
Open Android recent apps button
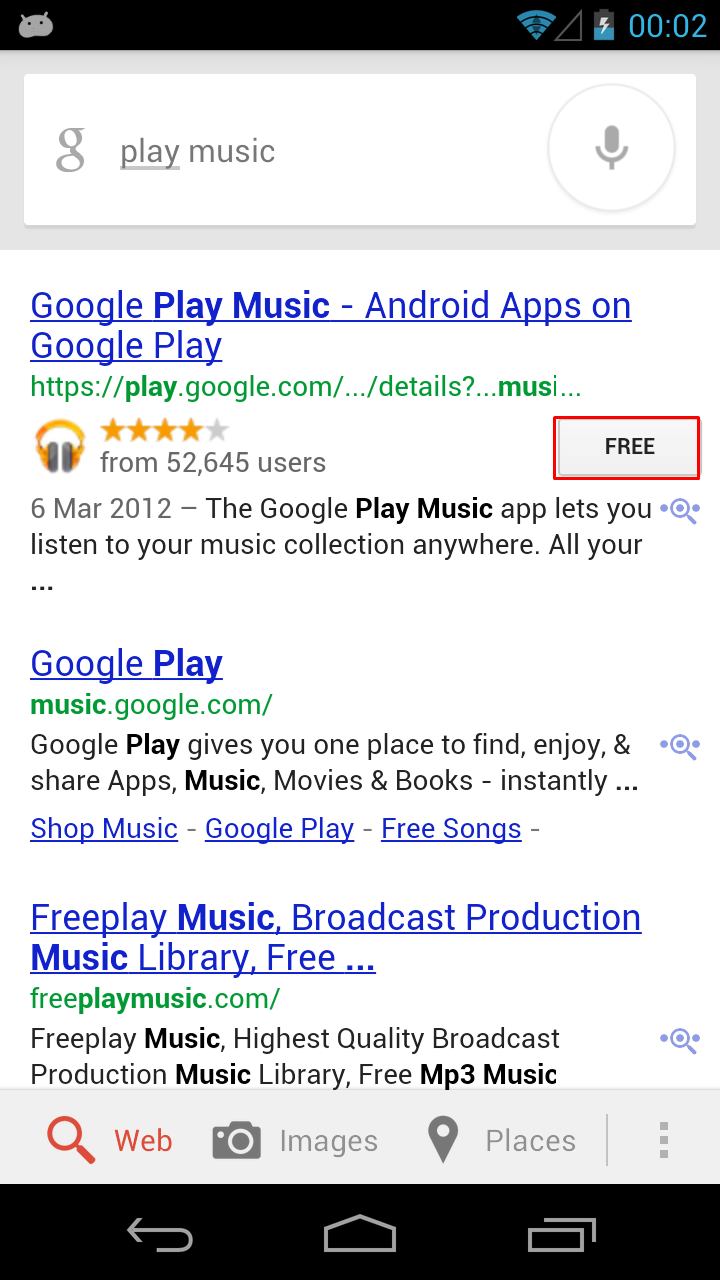coord(561,1234)
